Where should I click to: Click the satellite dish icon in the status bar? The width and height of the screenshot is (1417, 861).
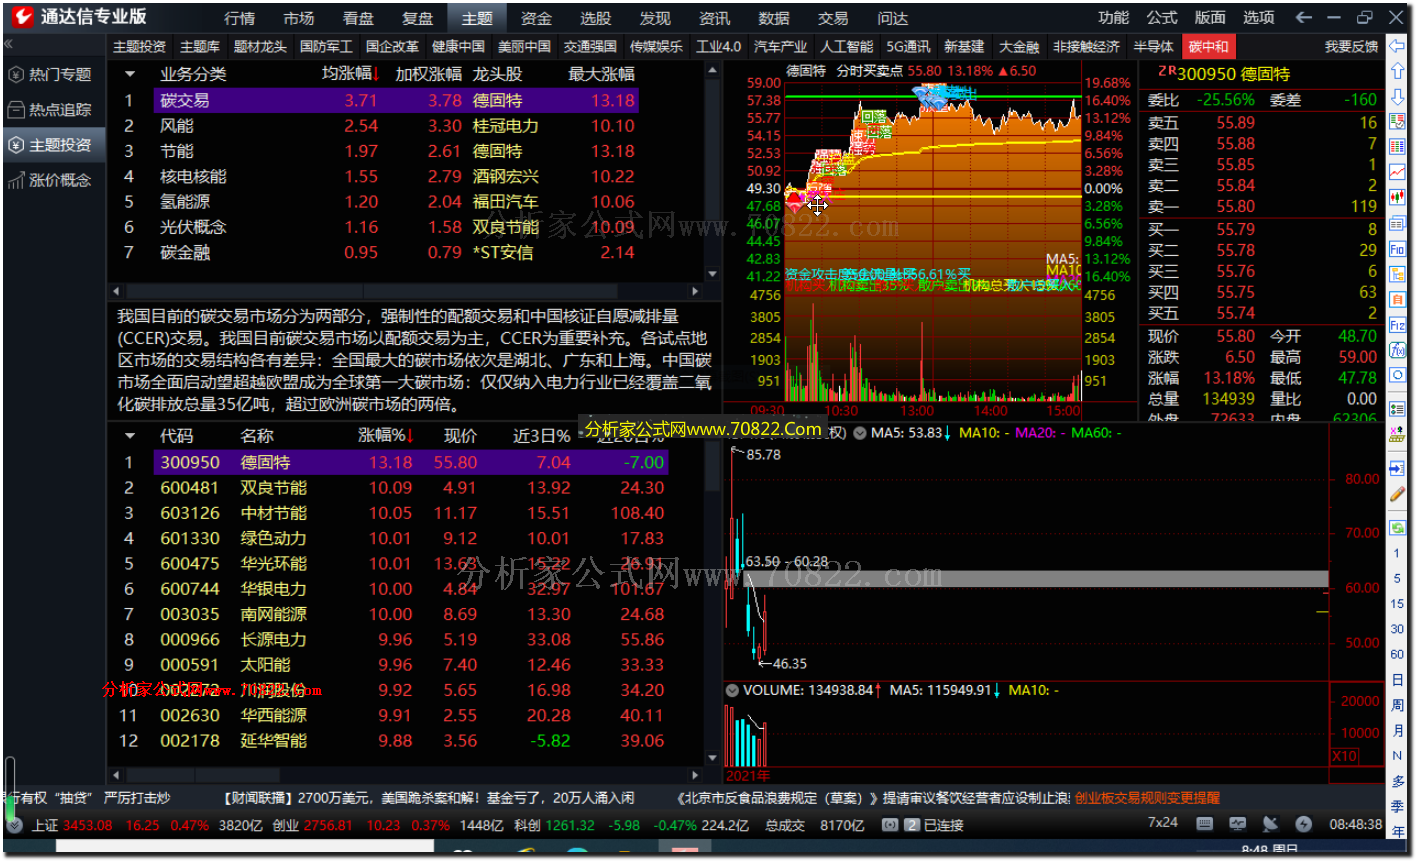pyautogui.click(x=1270, y=824)
